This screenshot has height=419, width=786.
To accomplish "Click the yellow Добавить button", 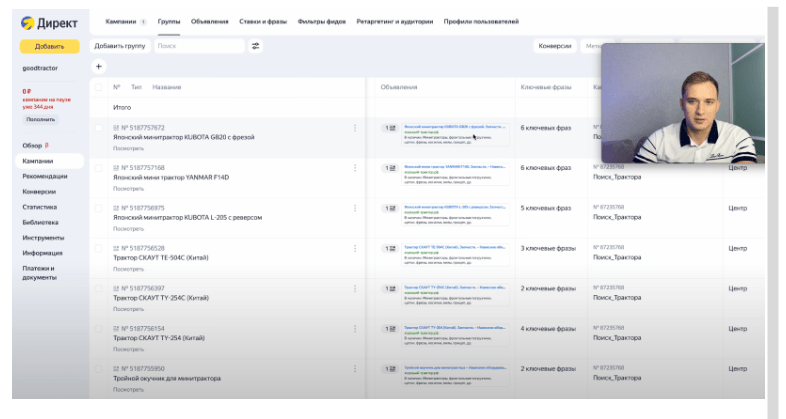I will pyautogui.click(x=50, y=46).
